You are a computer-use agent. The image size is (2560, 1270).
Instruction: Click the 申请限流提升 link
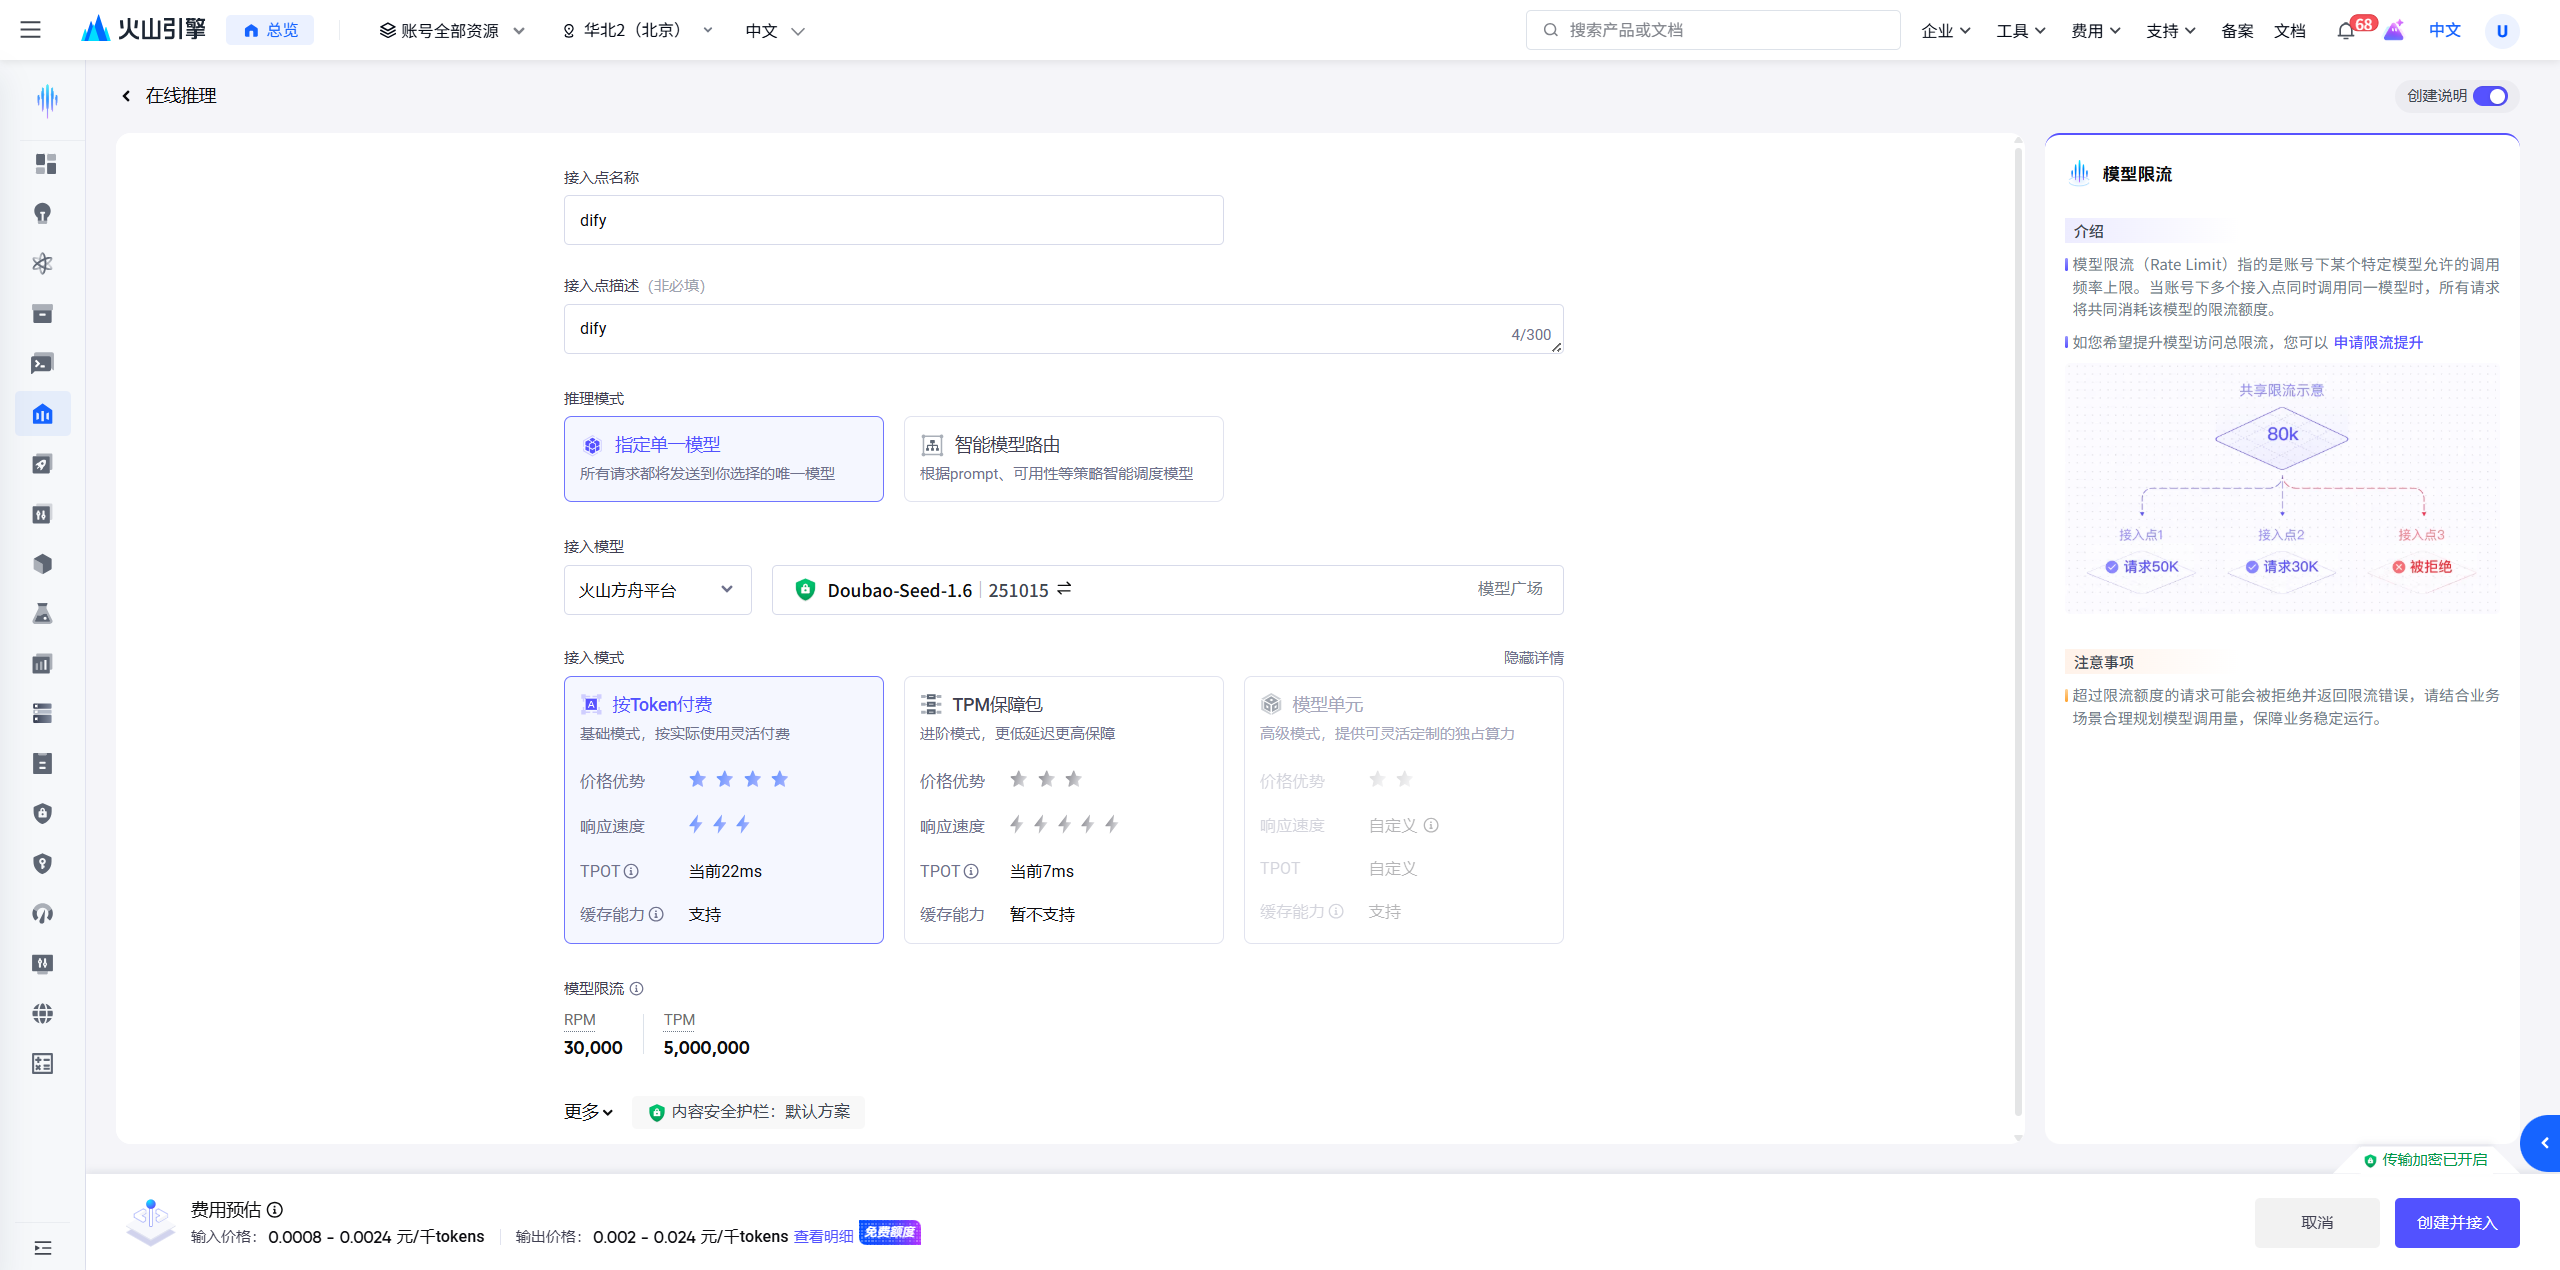[x=2378, y=343]
